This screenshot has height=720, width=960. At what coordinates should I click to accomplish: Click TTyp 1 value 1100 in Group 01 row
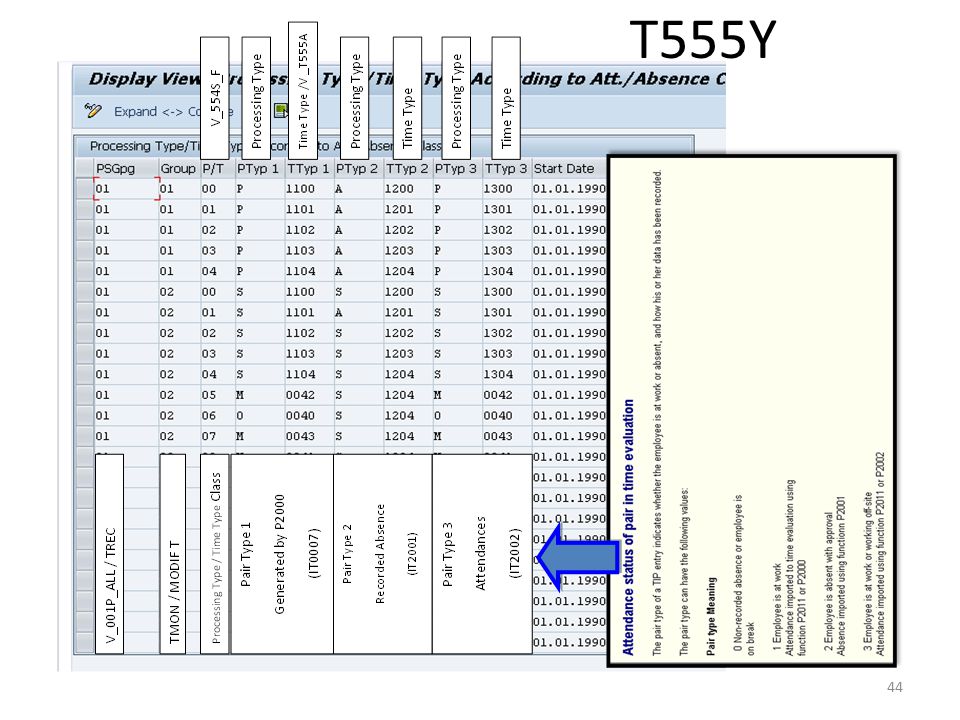[309, 189]
